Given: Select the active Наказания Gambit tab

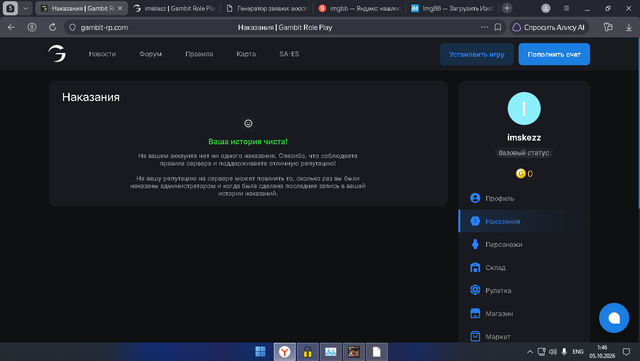Looking at the screenshot, I should (82, 8).
